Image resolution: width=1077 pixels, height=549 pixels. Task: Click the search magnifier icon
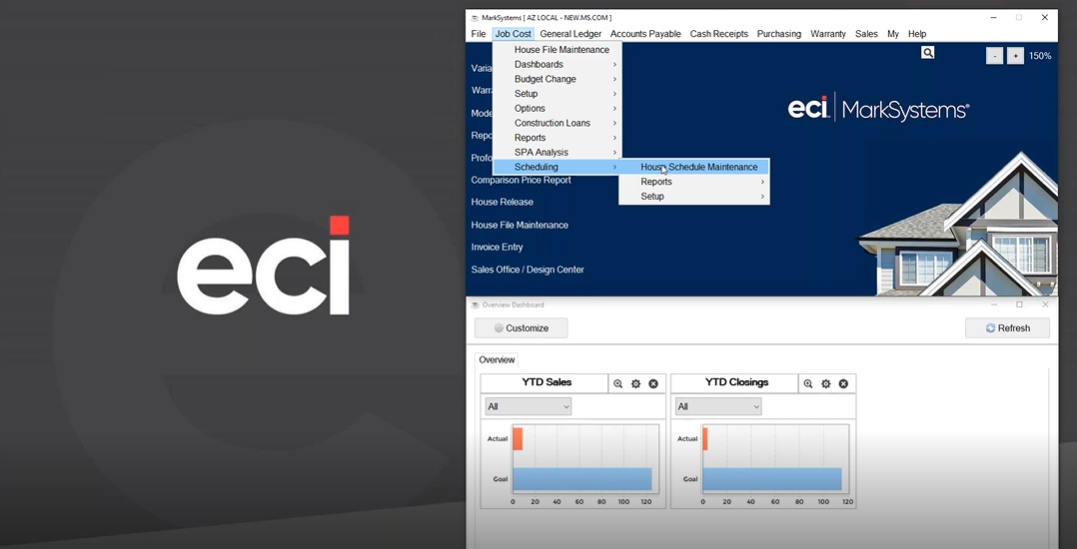(x=927, y=52)
